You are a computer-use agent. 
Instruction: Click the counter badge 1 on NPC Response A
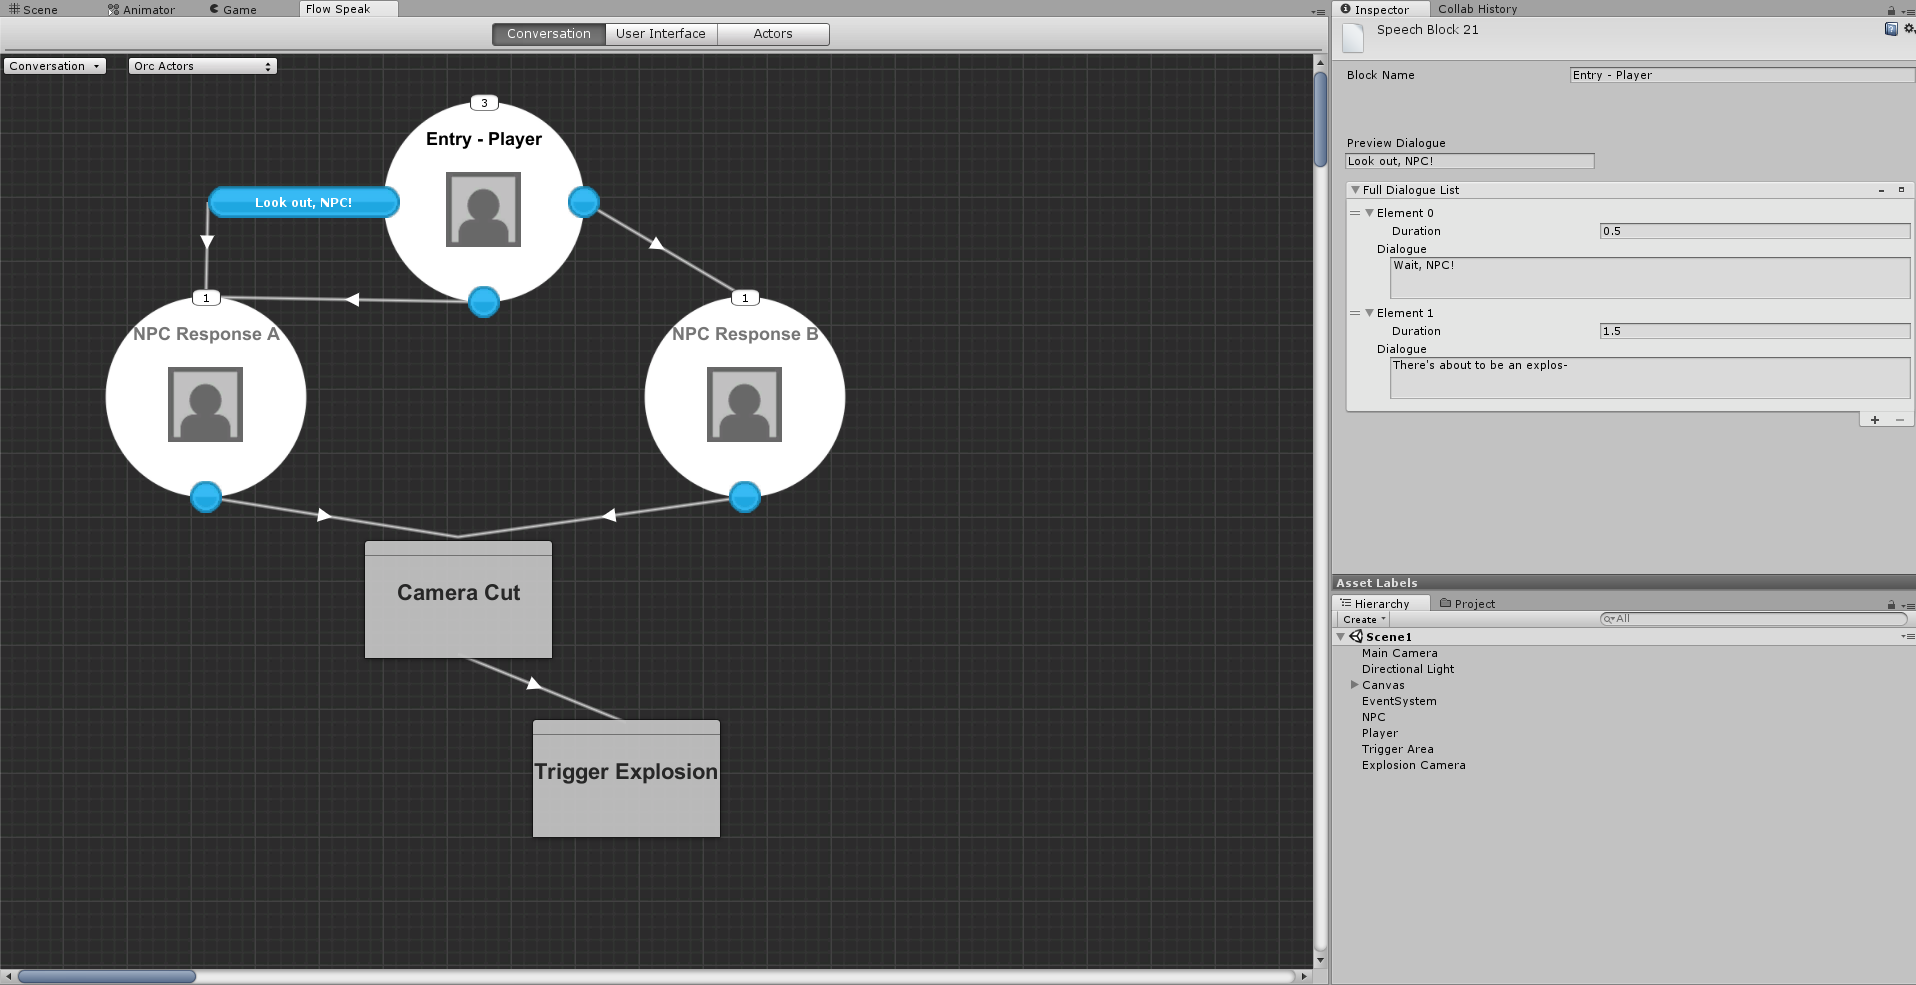(206, 298)
